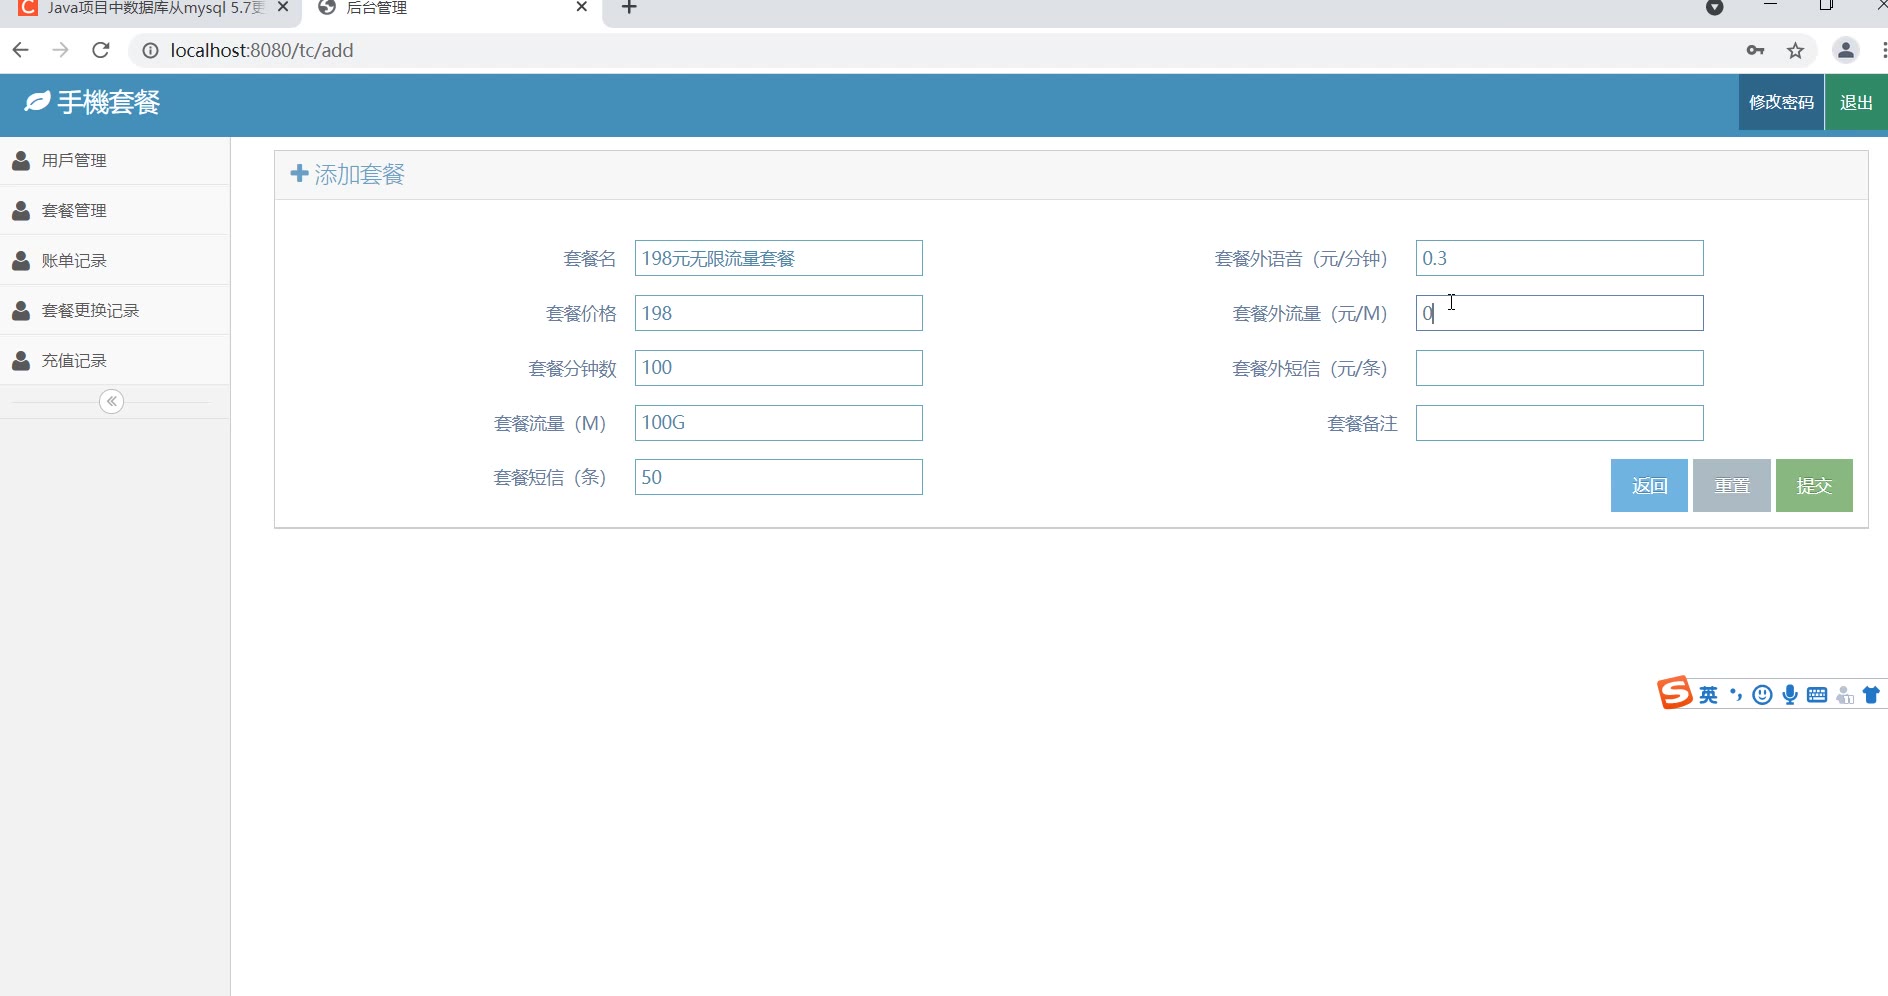Focus the 套餐备注 input field

(x=1559, y=423)
